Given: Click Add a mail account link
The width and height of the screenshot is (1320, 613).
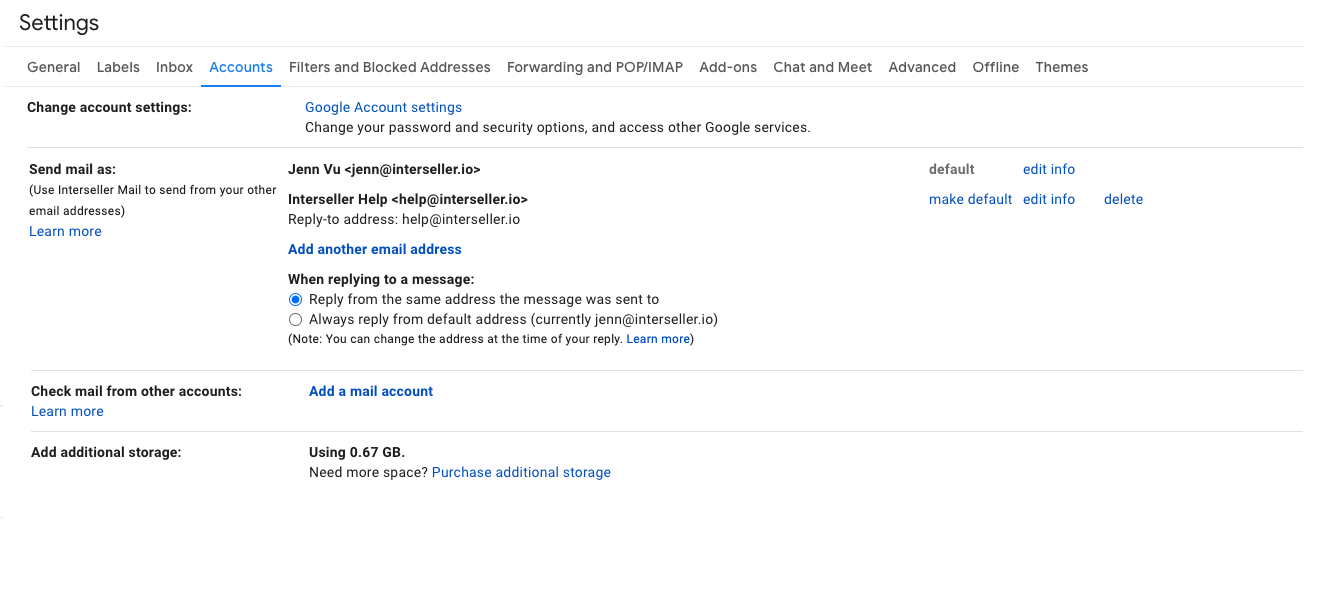Looking at the screenshot, I should tap(371, 391).
